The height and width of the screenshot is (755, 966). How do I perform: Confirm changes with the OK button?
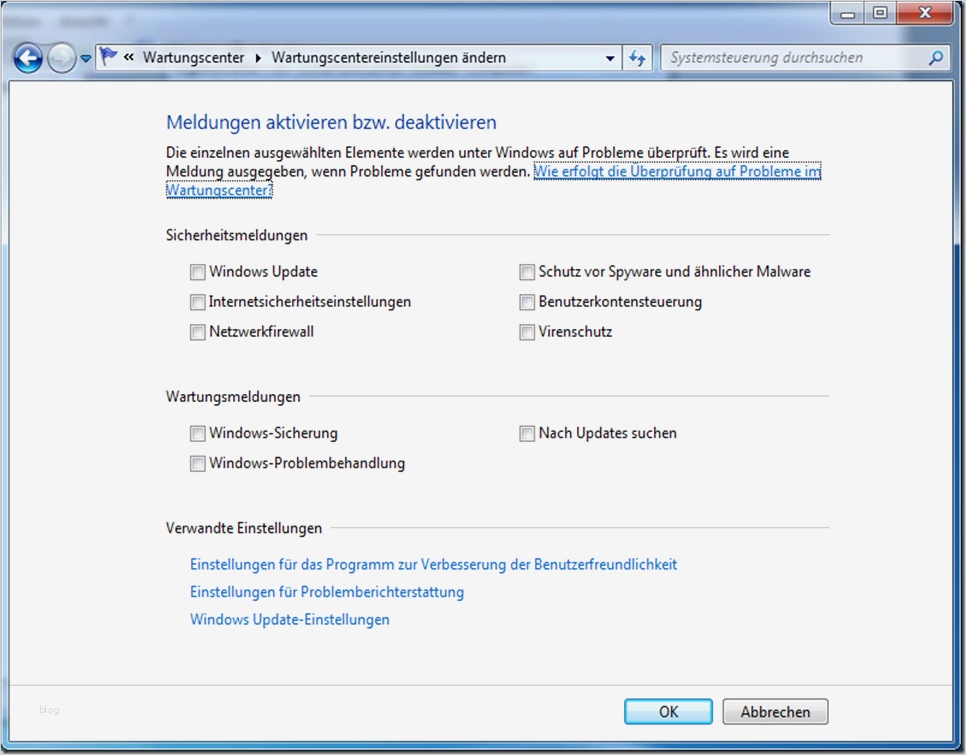tap(667, 711)
